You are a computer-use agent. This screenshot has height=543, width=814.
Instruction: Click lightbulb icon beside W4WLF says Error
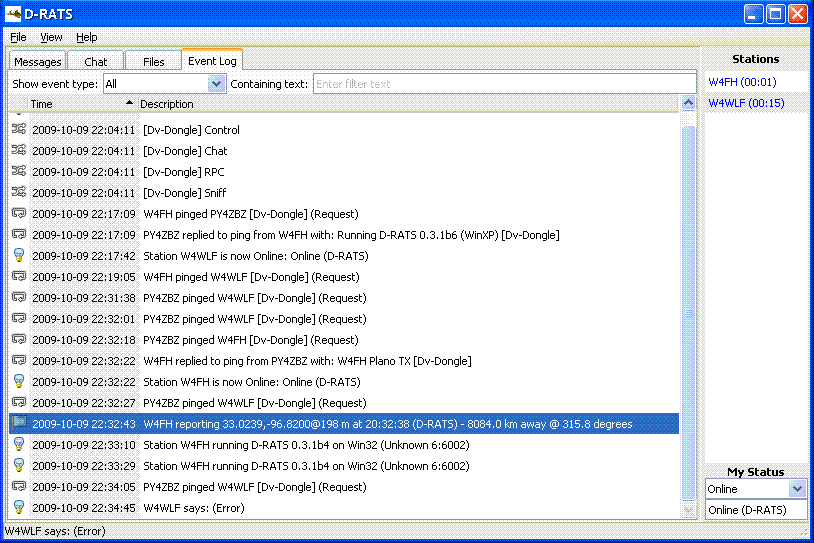(x=19, y=507)
